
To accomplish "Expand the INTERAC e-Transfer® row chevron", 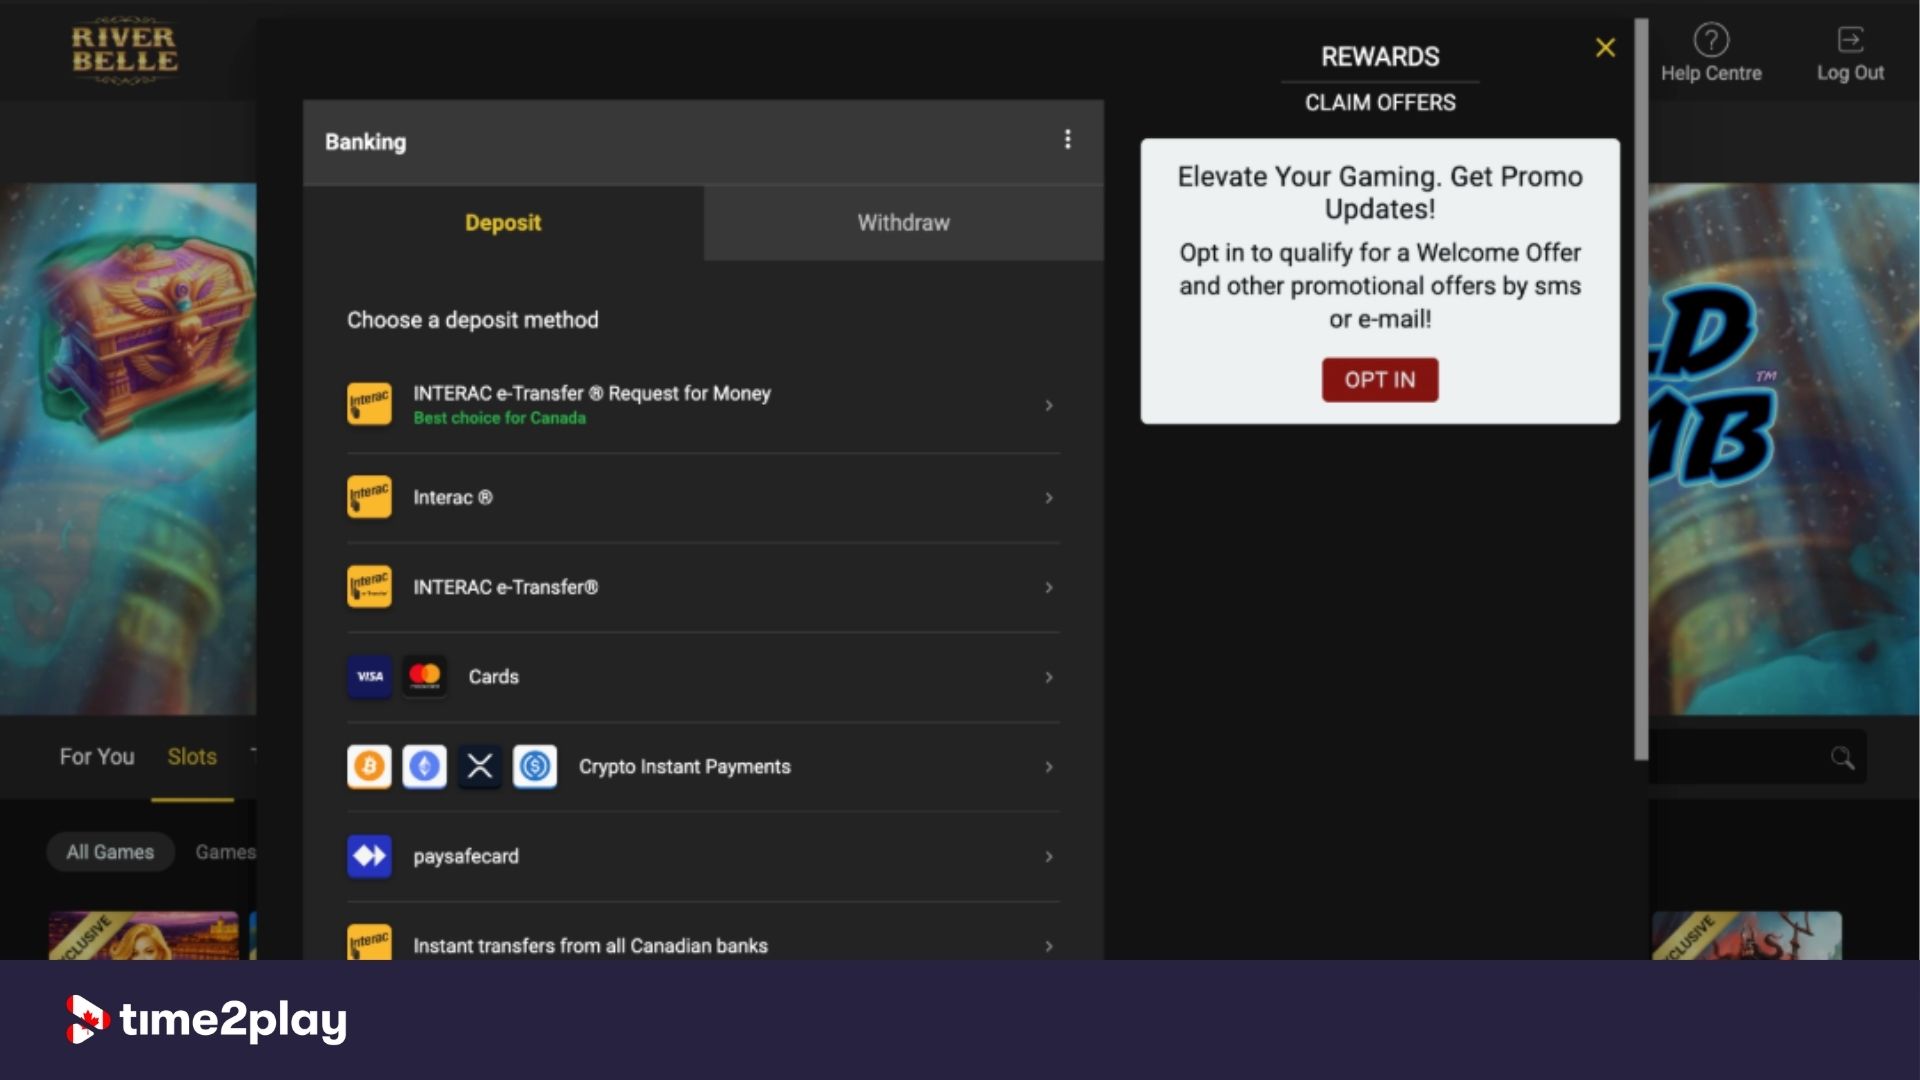I will (x=1049, y=588).
